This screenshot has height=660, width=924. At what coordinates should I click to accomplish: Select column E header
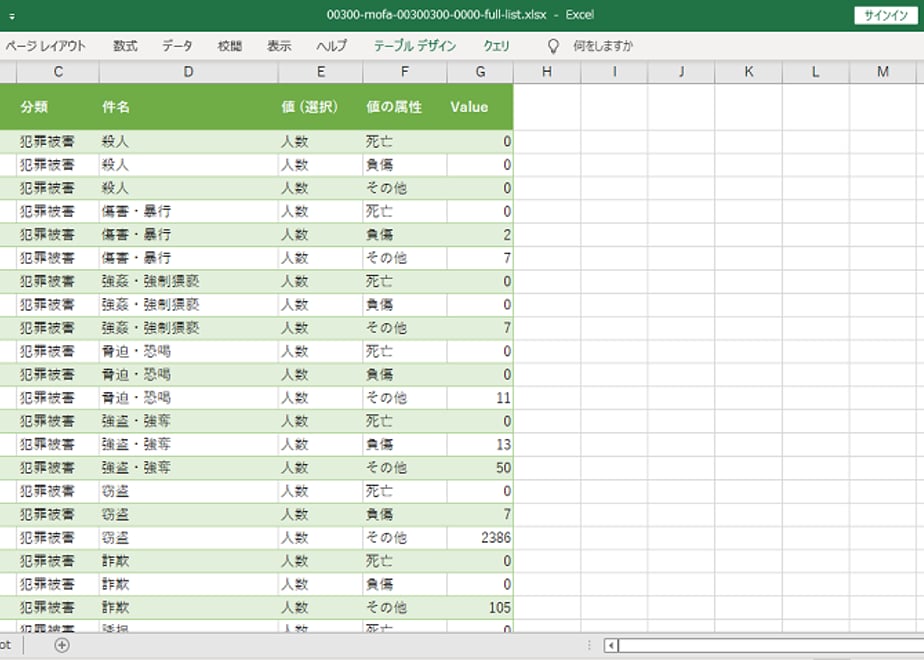click(321, 72)
